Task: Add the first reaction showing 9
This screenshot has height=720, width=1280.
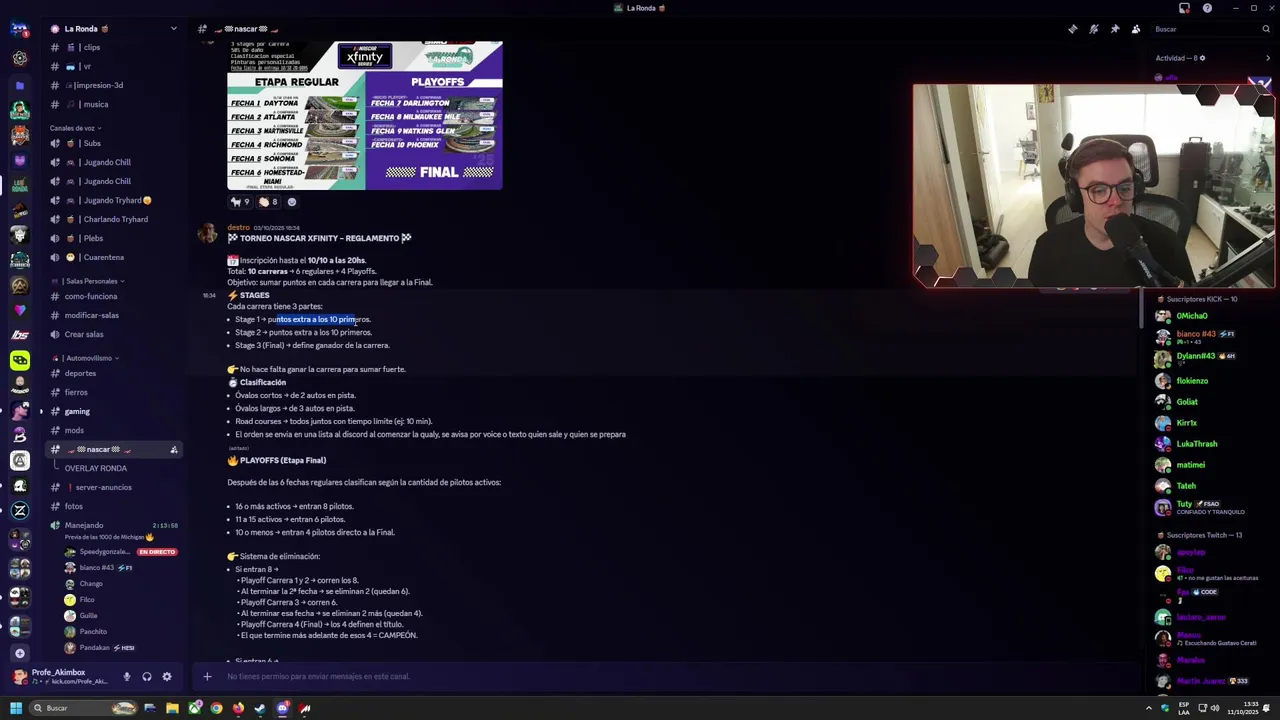Action: tap(240, 202)
